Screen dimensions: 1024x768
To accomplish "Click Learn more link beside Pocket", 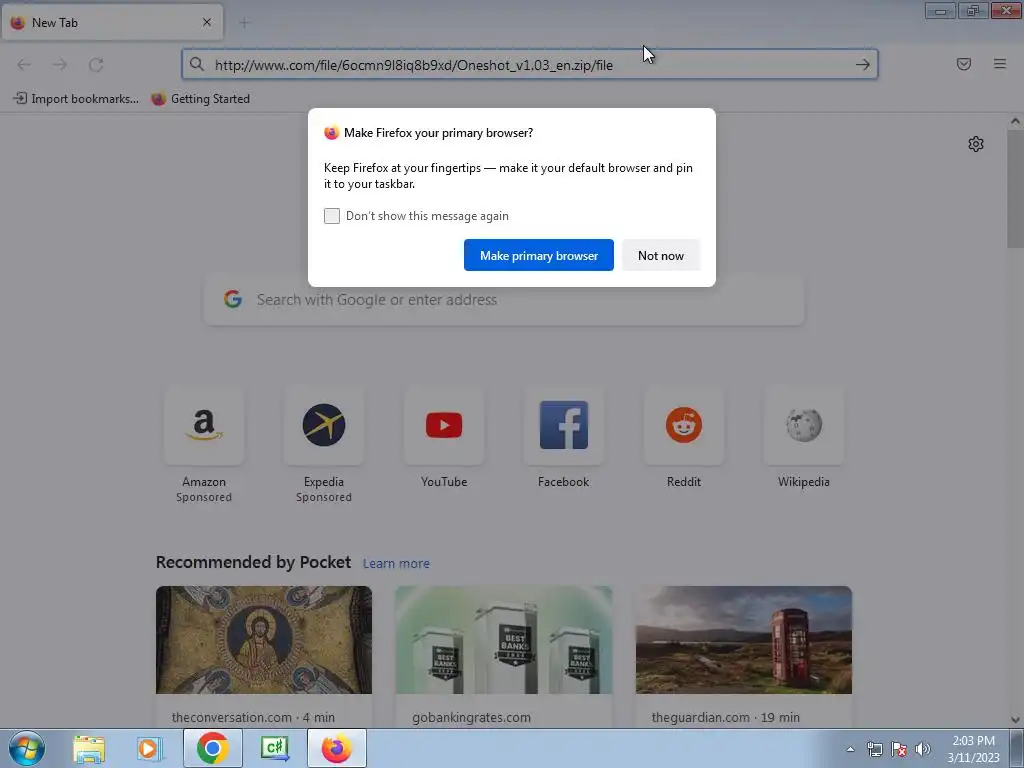I will 396,564.
